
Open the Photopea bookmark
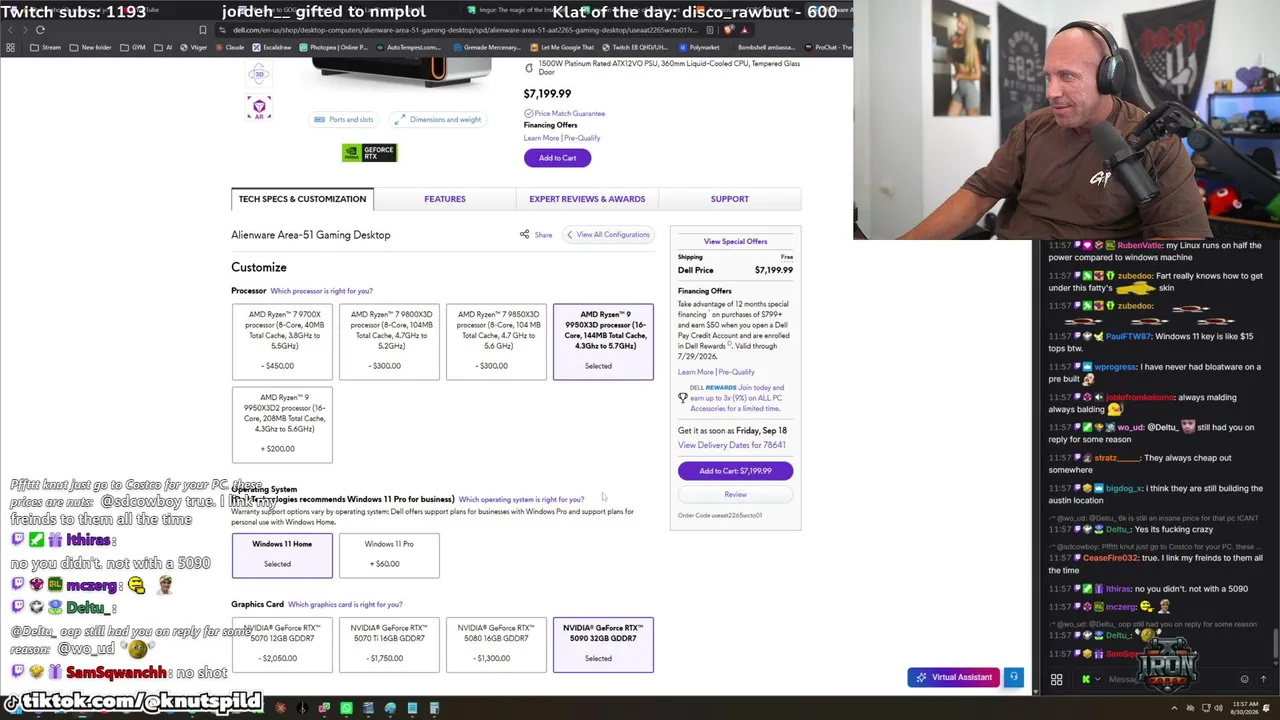(x=333, y=47)
